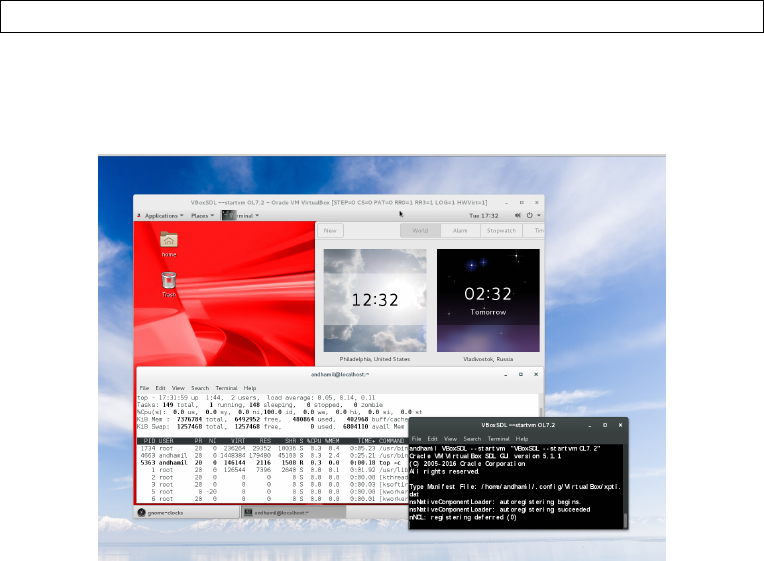Select the Philadelphia 12:32 clock tile
Image resolution: width=764 pixels, height=561 pixels.
375,300
